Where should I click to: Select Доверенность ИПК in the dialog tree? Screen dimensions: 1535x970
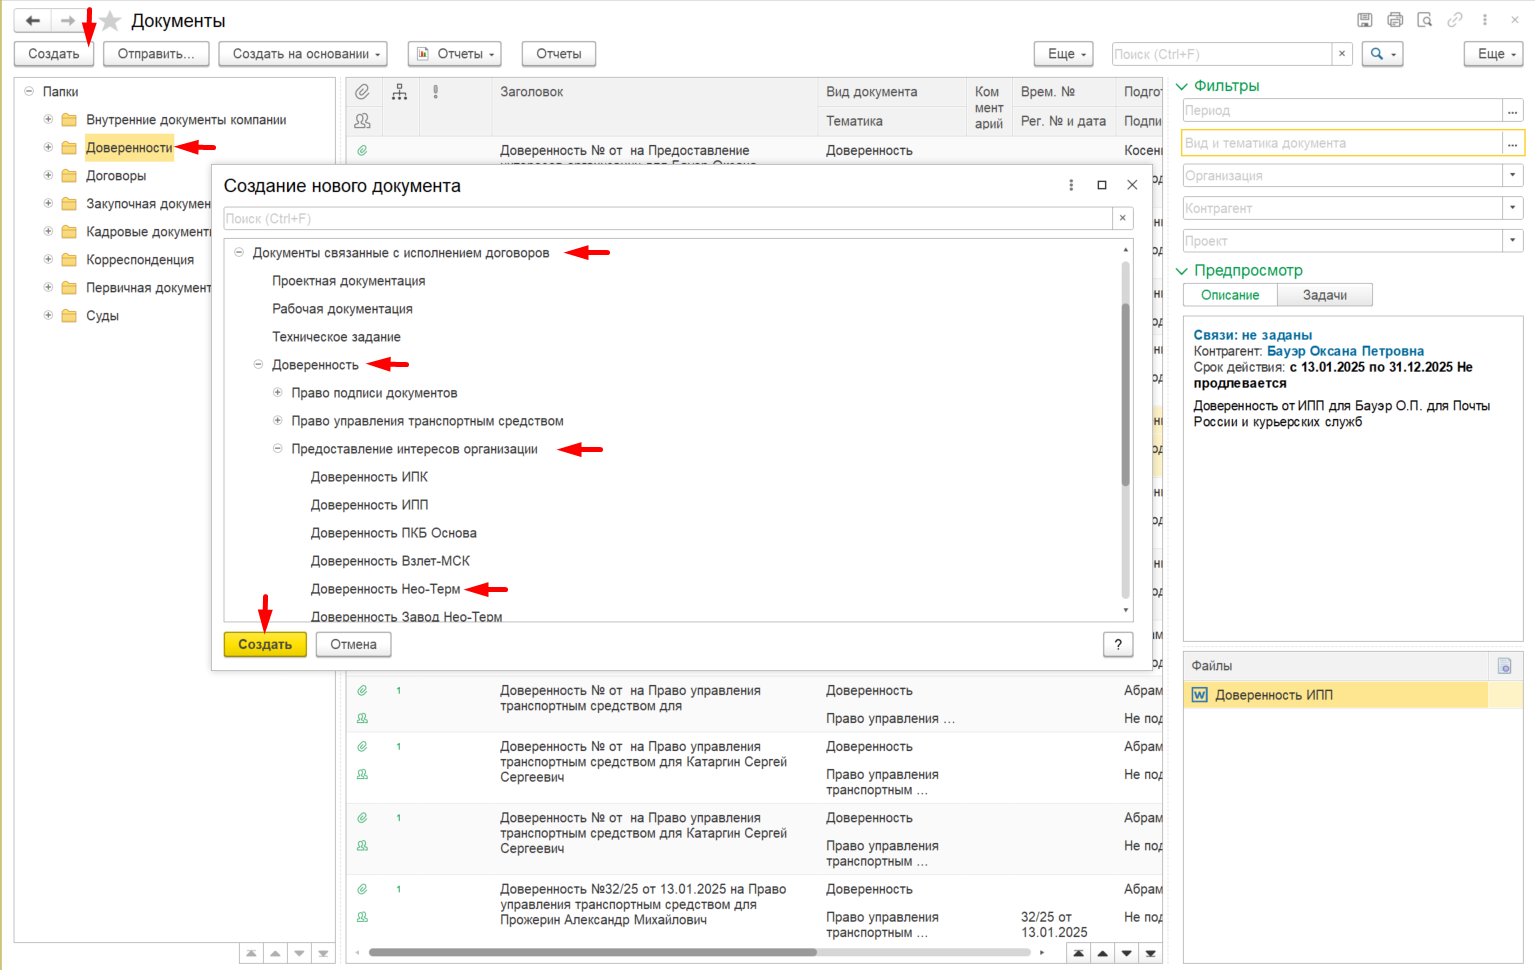coord(369,477)
